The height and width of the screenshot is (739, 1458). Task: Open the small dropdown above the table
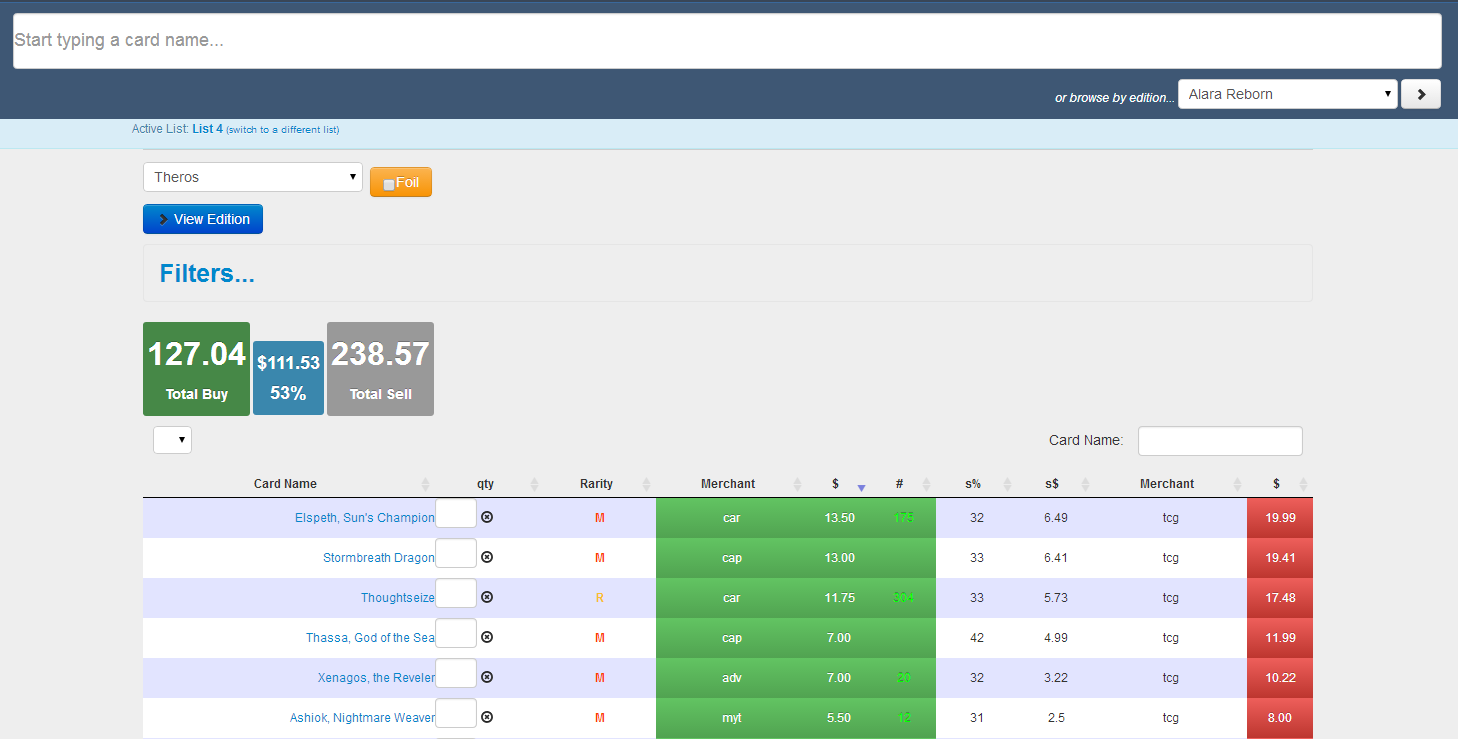(x=172, y=440)
